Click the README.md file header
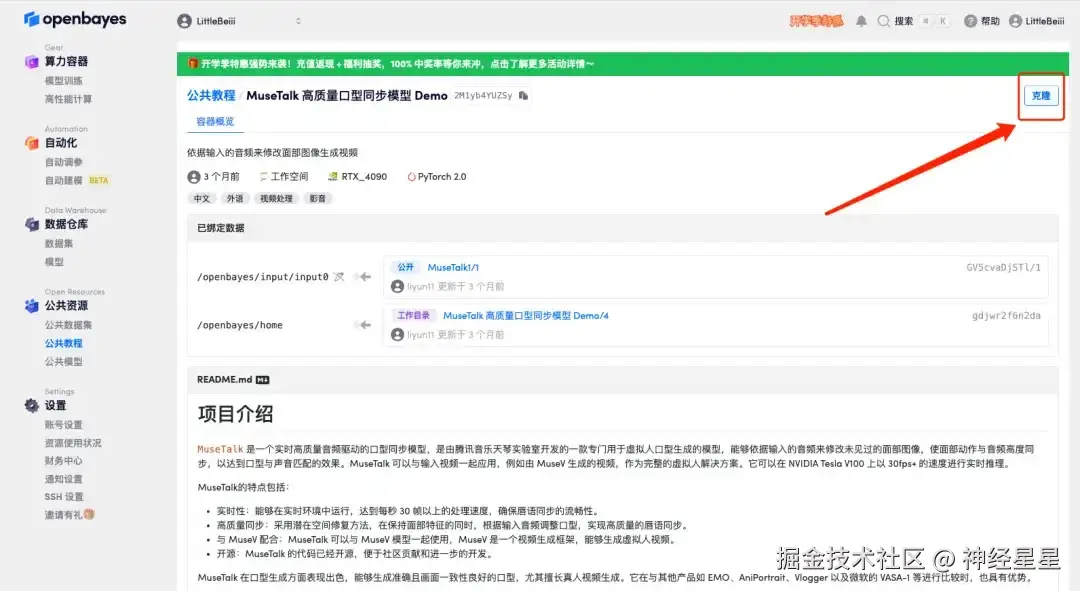The width and height of the screenshot is (1080, 591). tap(623, 380)
